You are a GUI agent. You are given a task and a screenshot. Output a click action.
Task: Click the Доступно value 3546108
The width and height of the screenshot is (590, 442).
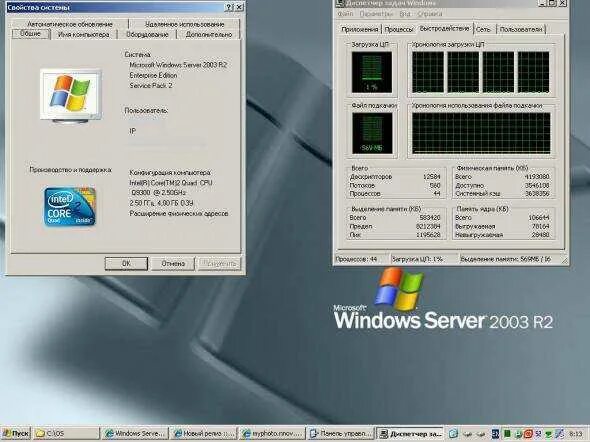pyautogui.click(x=537, y=185)
